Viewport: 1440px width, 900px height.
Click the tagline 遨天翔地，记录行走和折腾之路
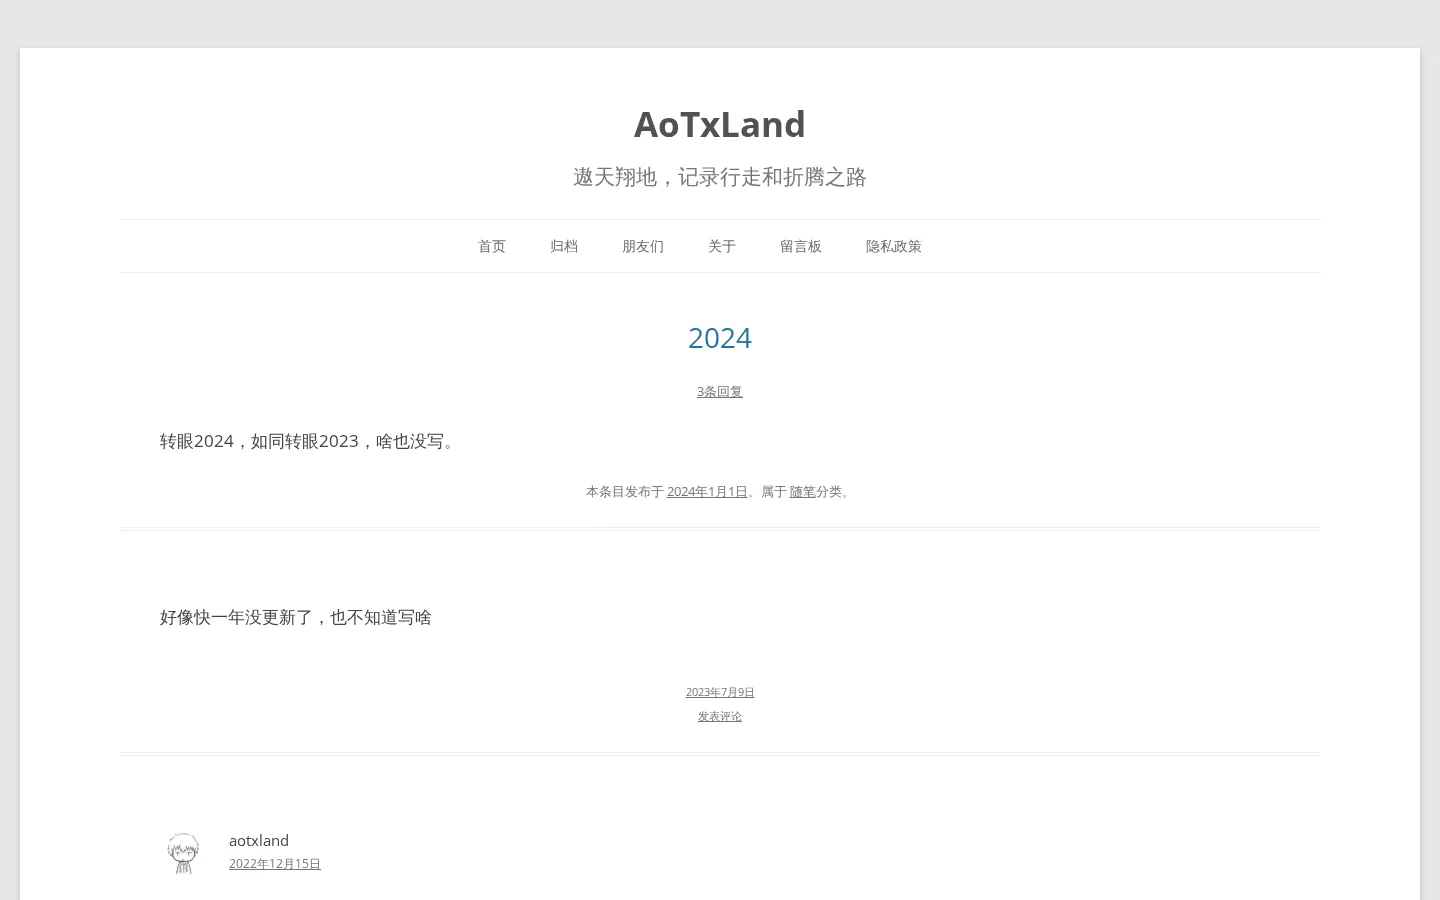click(x=720, y=177)
